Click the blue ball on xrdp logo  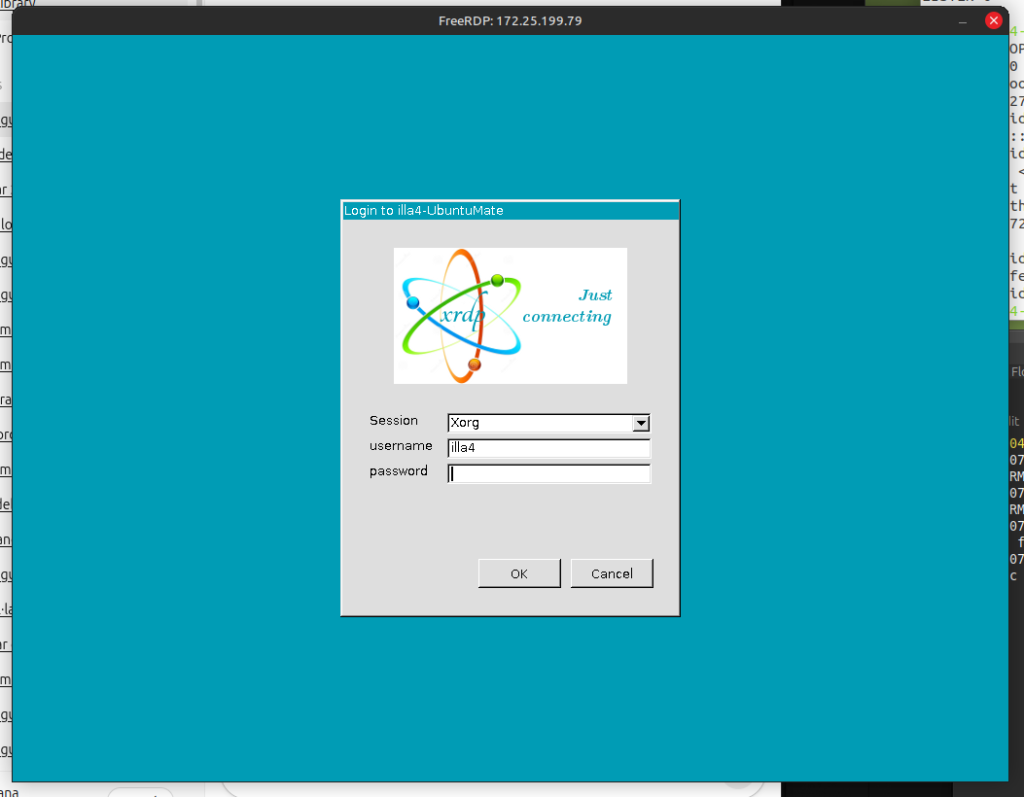pyautogui.click(x=412, y=302)
